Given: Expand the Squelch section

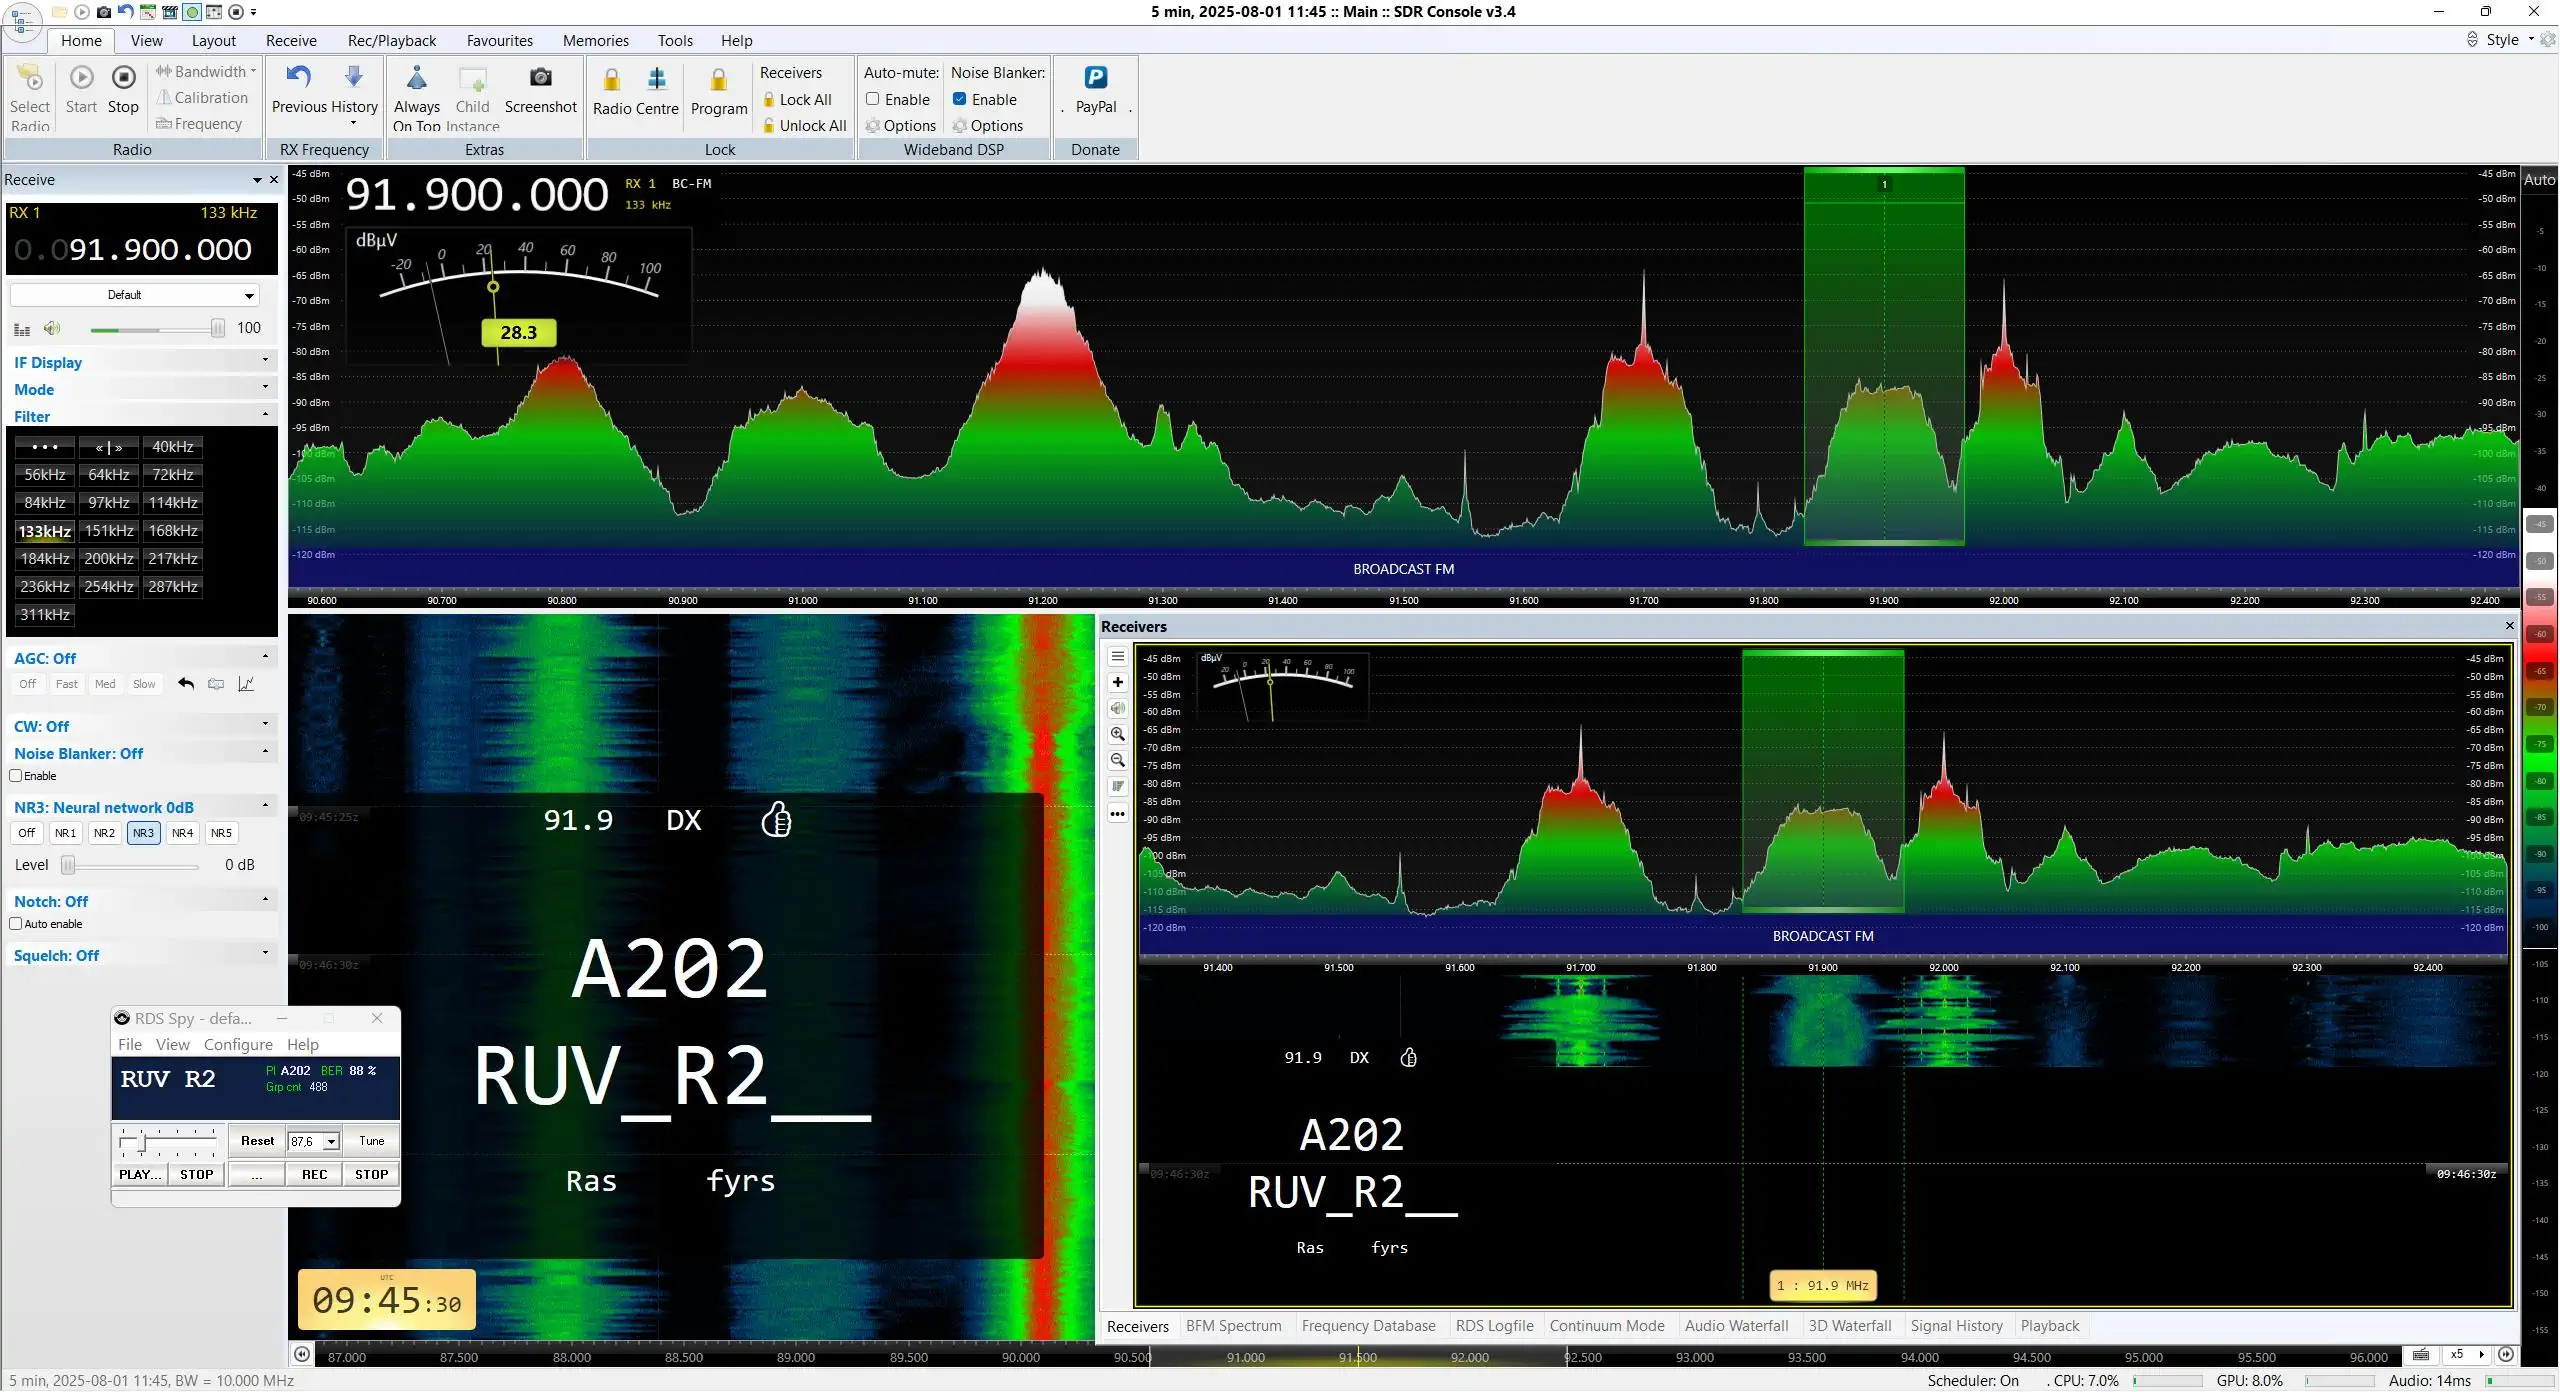Looking at the screenshot, I should coord(140,955).
